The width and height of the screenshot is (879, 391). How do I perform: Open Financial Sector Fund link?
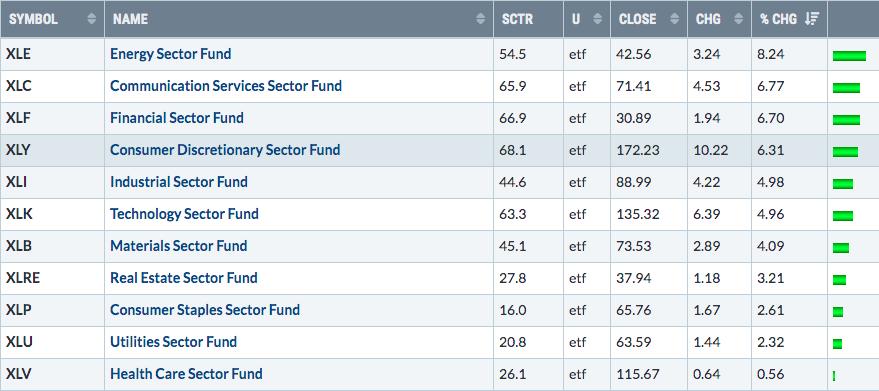177,118
